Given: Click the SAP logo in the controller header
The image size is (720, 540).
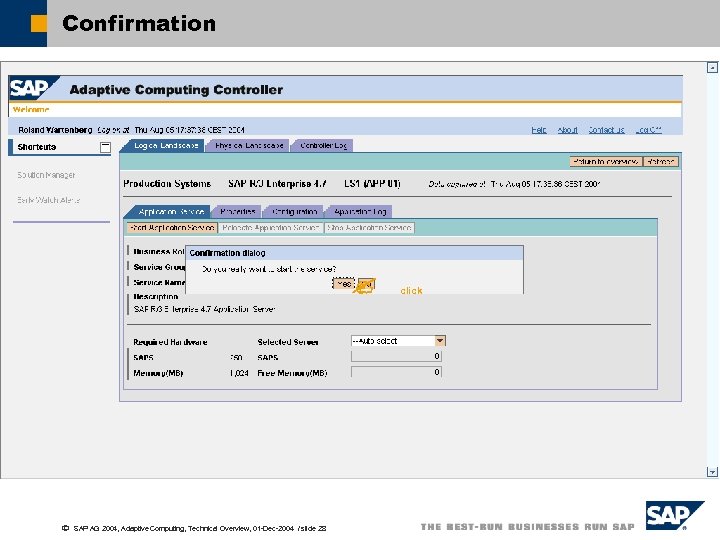Looking at the screenshot, I should click(x=34, y=88).
